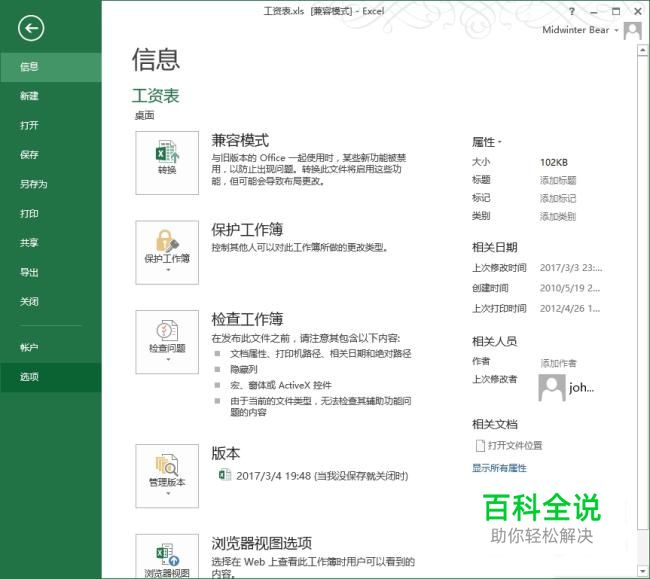This screenshot has width=650, height=579.
Task: Open the Midwinter Bear account dropdown arrow
Action: [x=616, y=30]
